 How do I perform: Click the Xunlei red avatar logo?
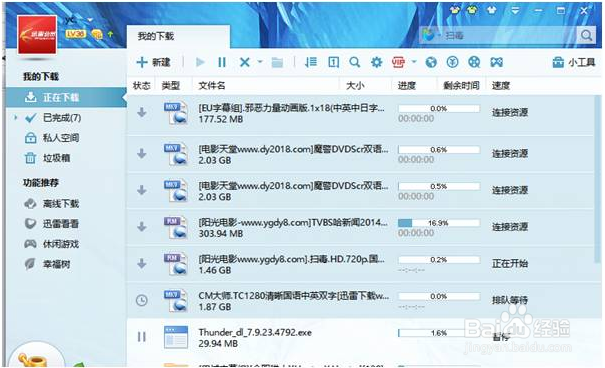click(37, 35)
